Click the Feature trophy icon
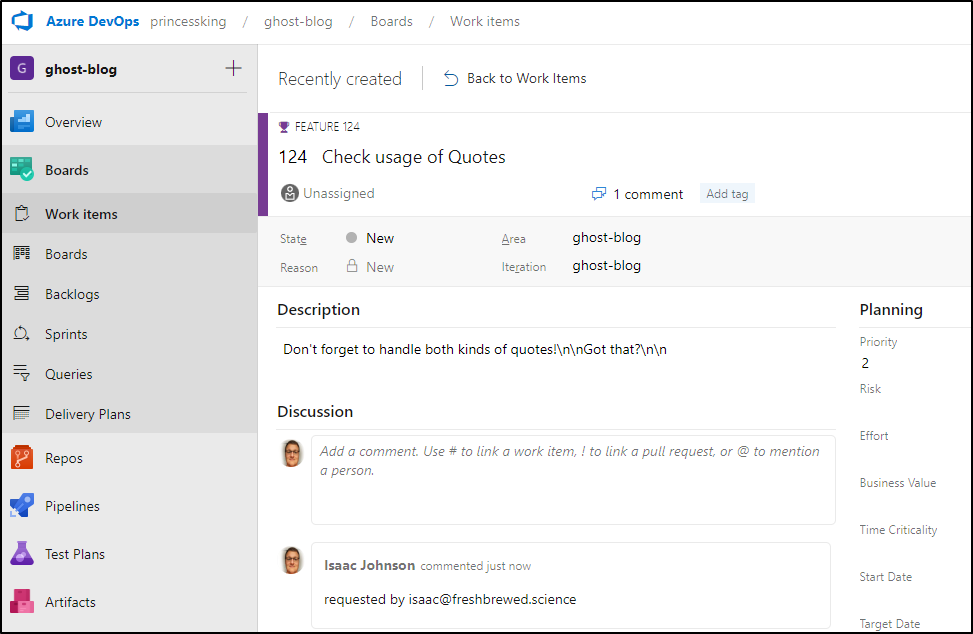This screenshot has width=973, height=634. pyautogui.click(x=284, y=127)
